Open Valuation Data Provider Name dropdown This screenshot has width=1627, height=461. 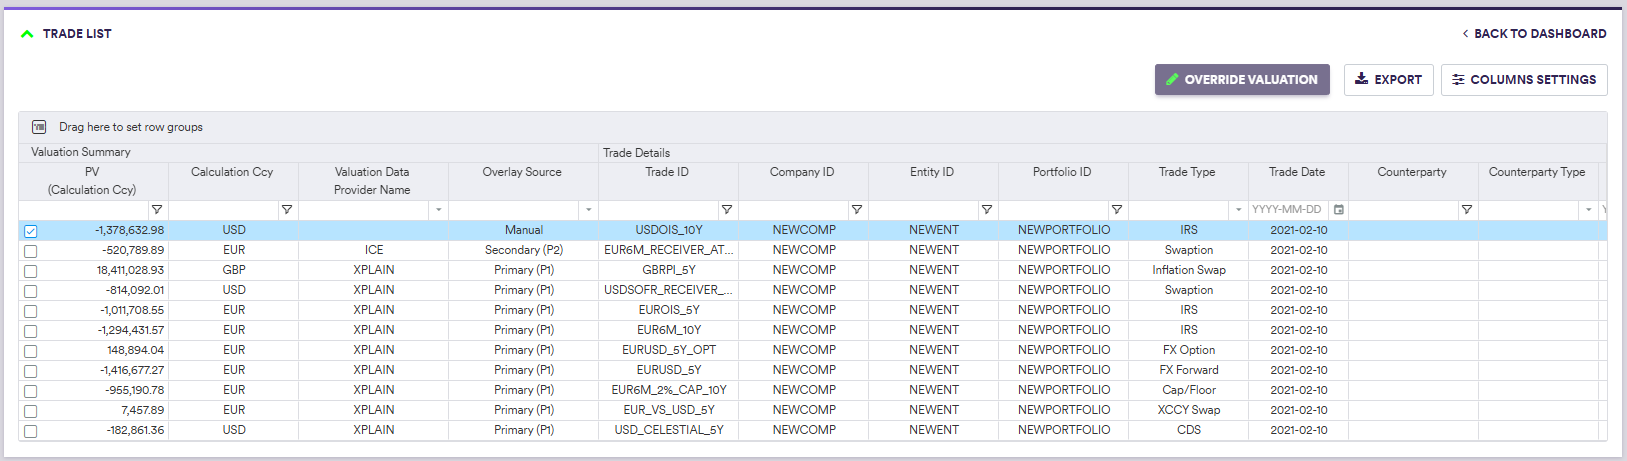coord(438,210)
